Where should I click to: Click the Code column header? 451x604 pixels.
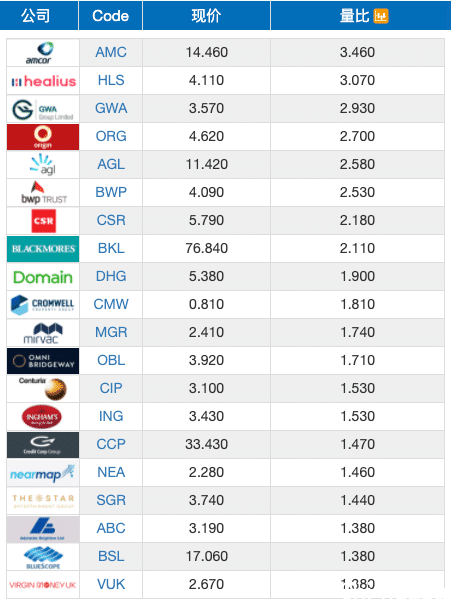pyautogui.click(x=111, y=16)
